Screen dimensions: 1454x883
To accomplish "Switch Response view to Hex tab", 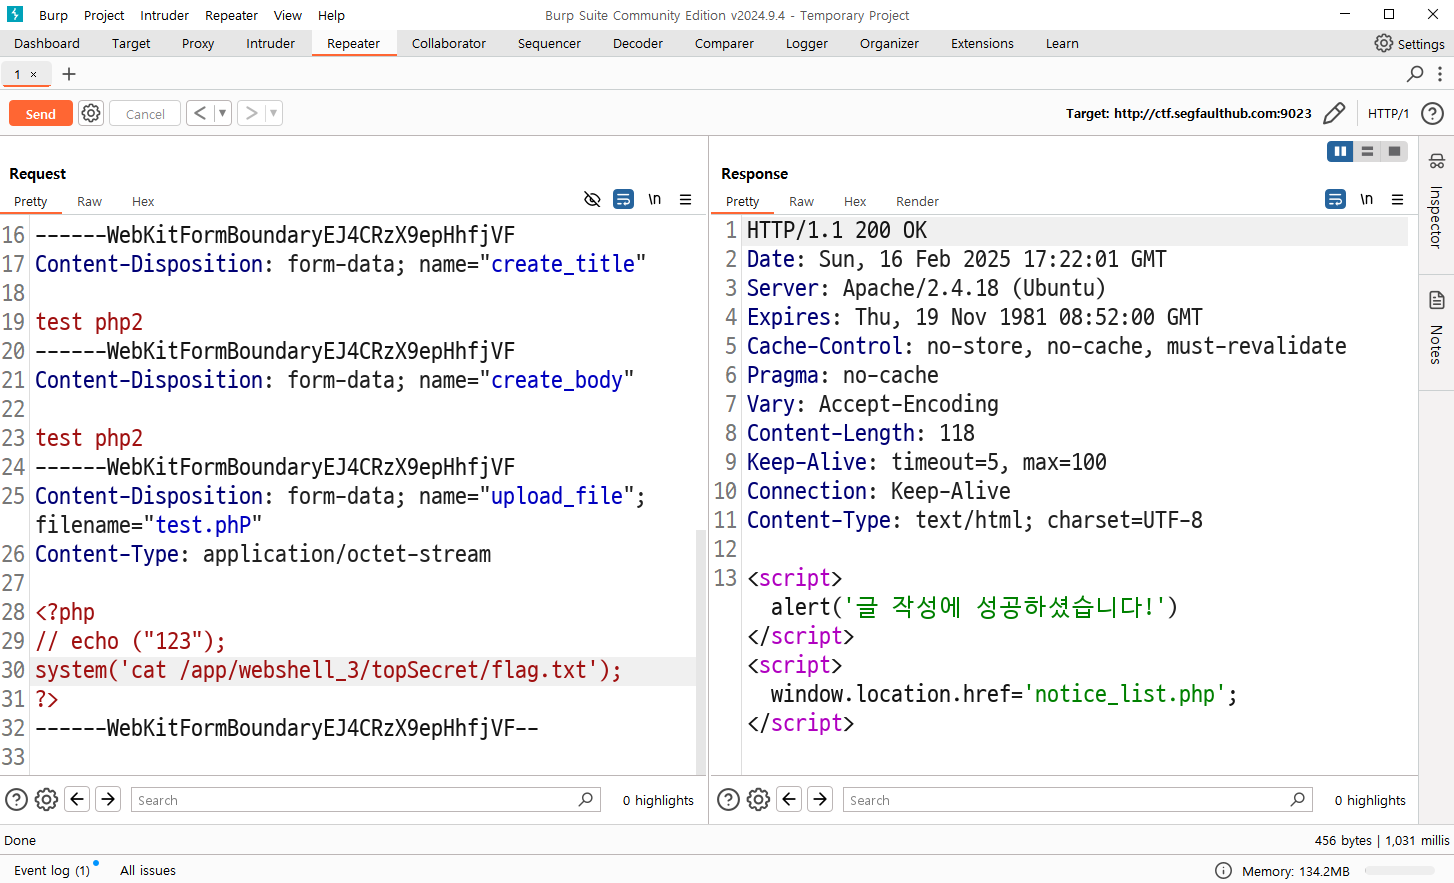I will (x=855, y=201).
